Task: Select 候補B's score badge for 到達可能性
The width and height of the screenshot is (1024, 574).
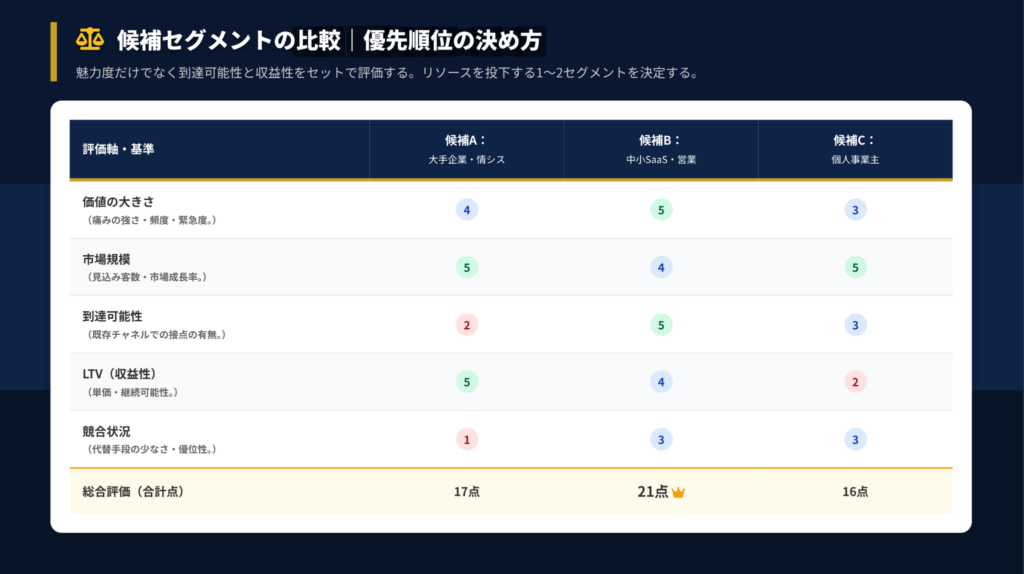Action: click(660, 325)
